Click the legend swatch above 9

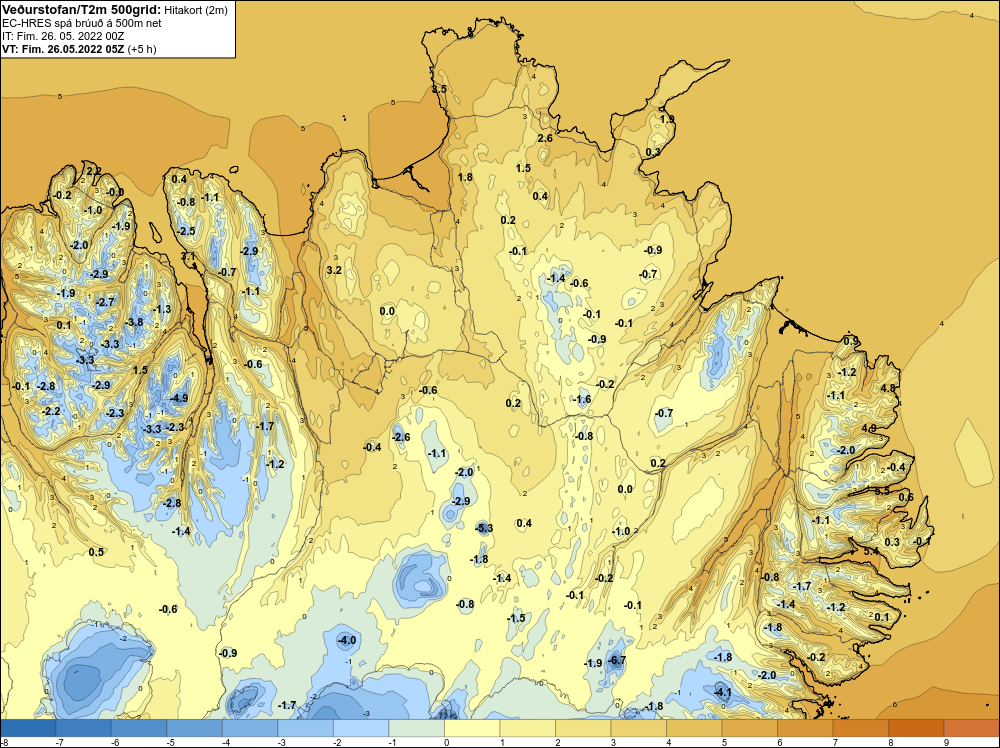[971, 728]
